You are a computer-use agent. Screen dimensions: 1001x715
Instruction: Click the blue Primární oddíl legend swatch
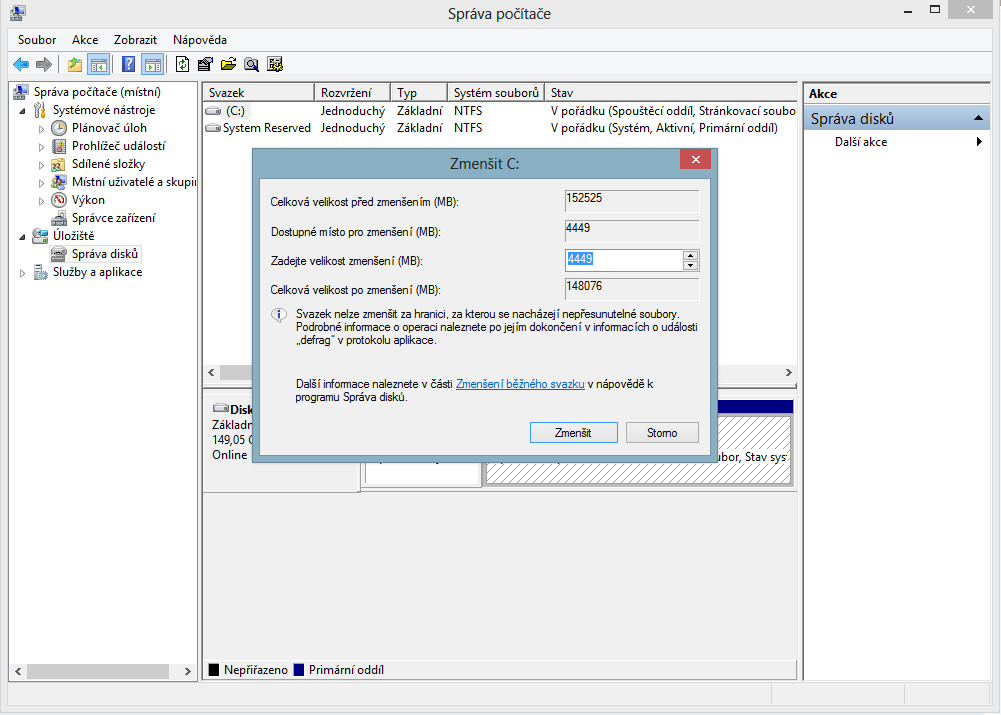click(x=298, y=670)
